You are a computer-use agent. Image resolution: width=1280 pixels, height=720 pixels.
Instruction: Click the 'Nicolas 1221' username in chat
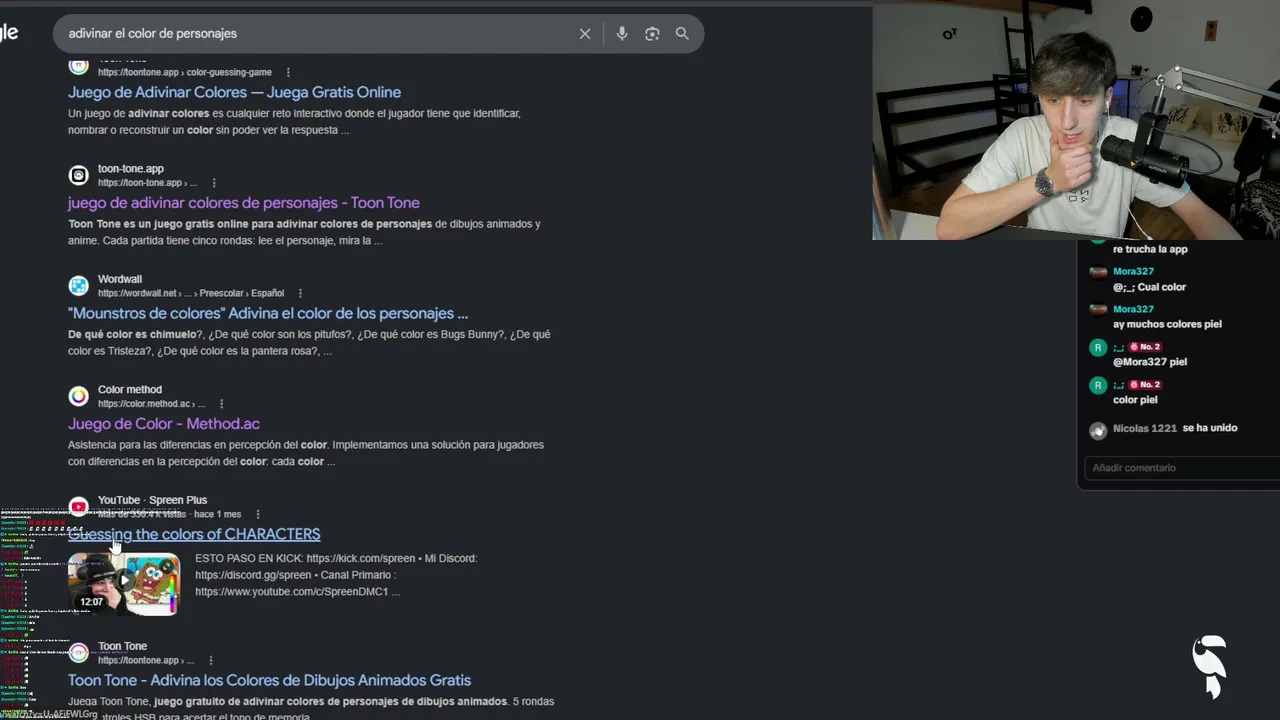tap(1145, 428)
